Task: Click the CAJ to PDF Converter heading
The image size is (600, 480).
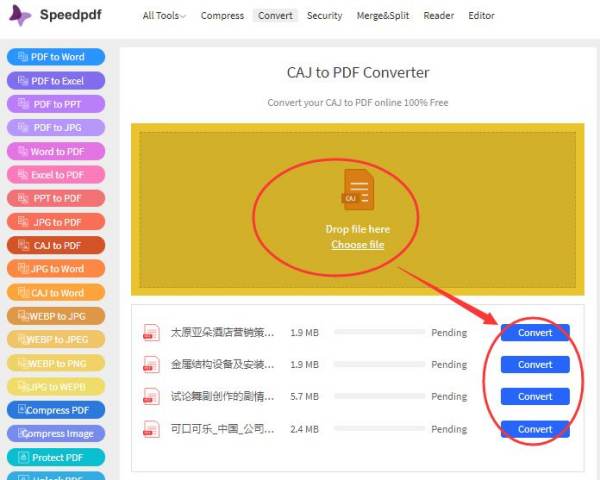Action: [x=358, y=73]
